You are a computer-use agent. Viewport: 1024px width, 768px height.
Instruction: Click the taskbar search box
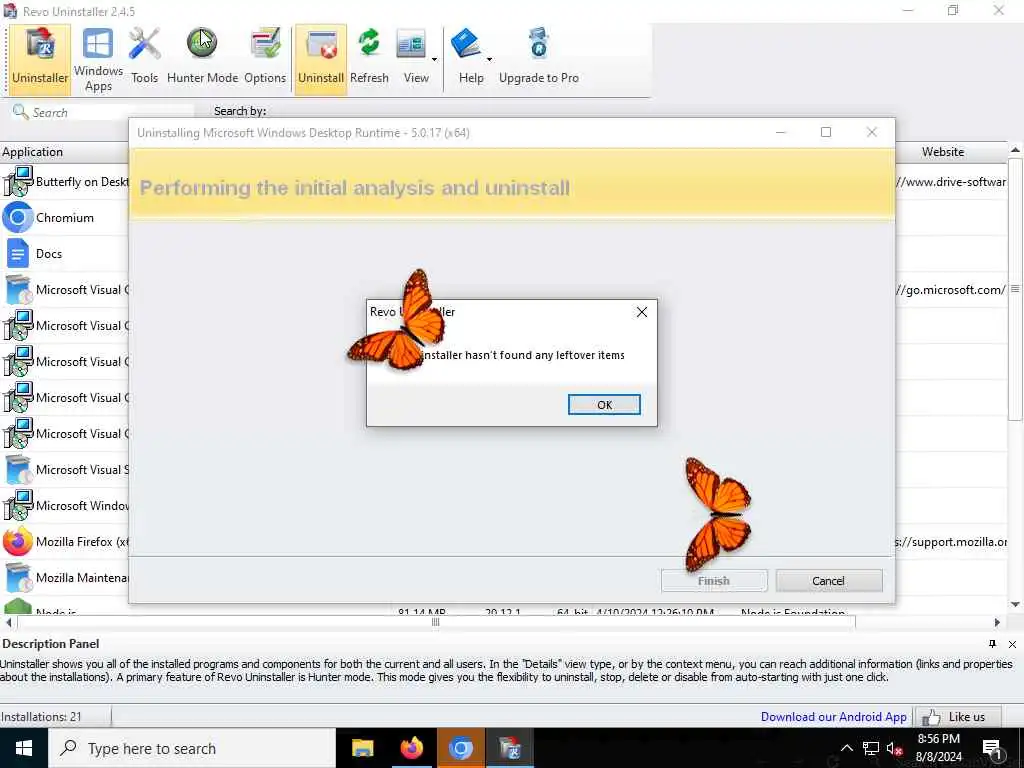(x=192, y=748)
